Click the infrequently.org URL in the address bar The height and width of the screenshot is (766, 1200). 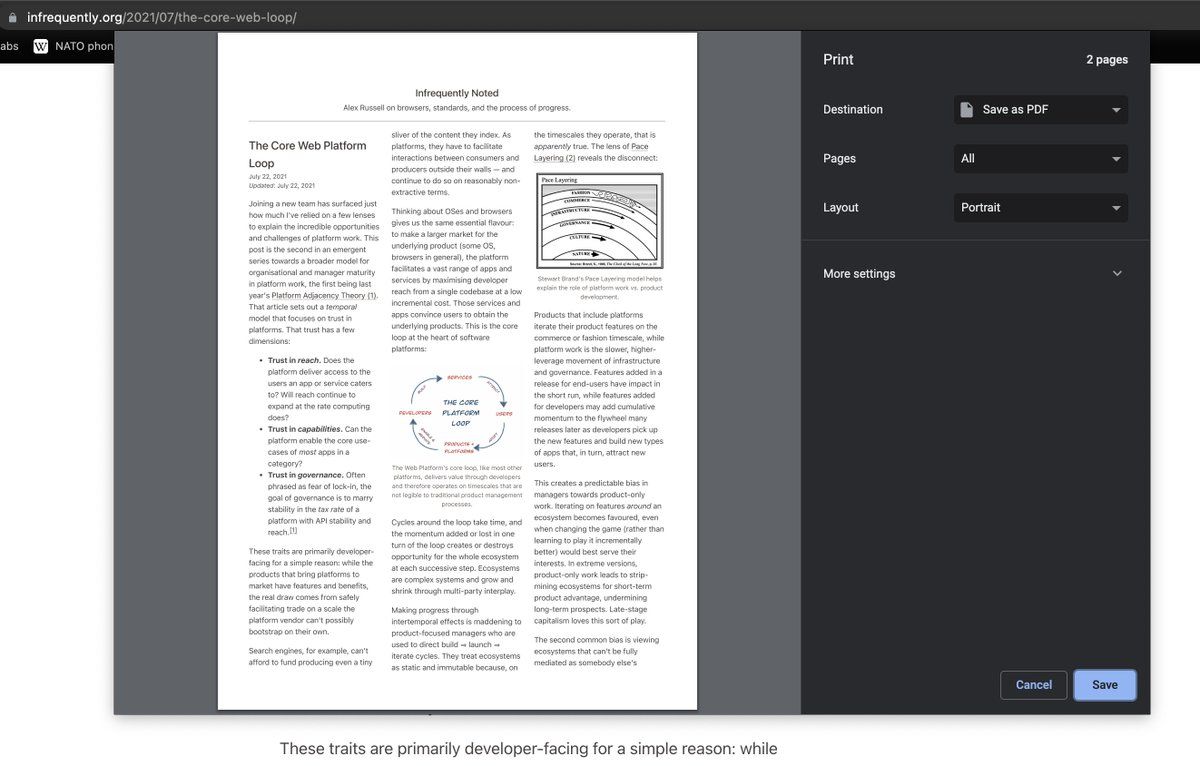click(x=162, y=17)
